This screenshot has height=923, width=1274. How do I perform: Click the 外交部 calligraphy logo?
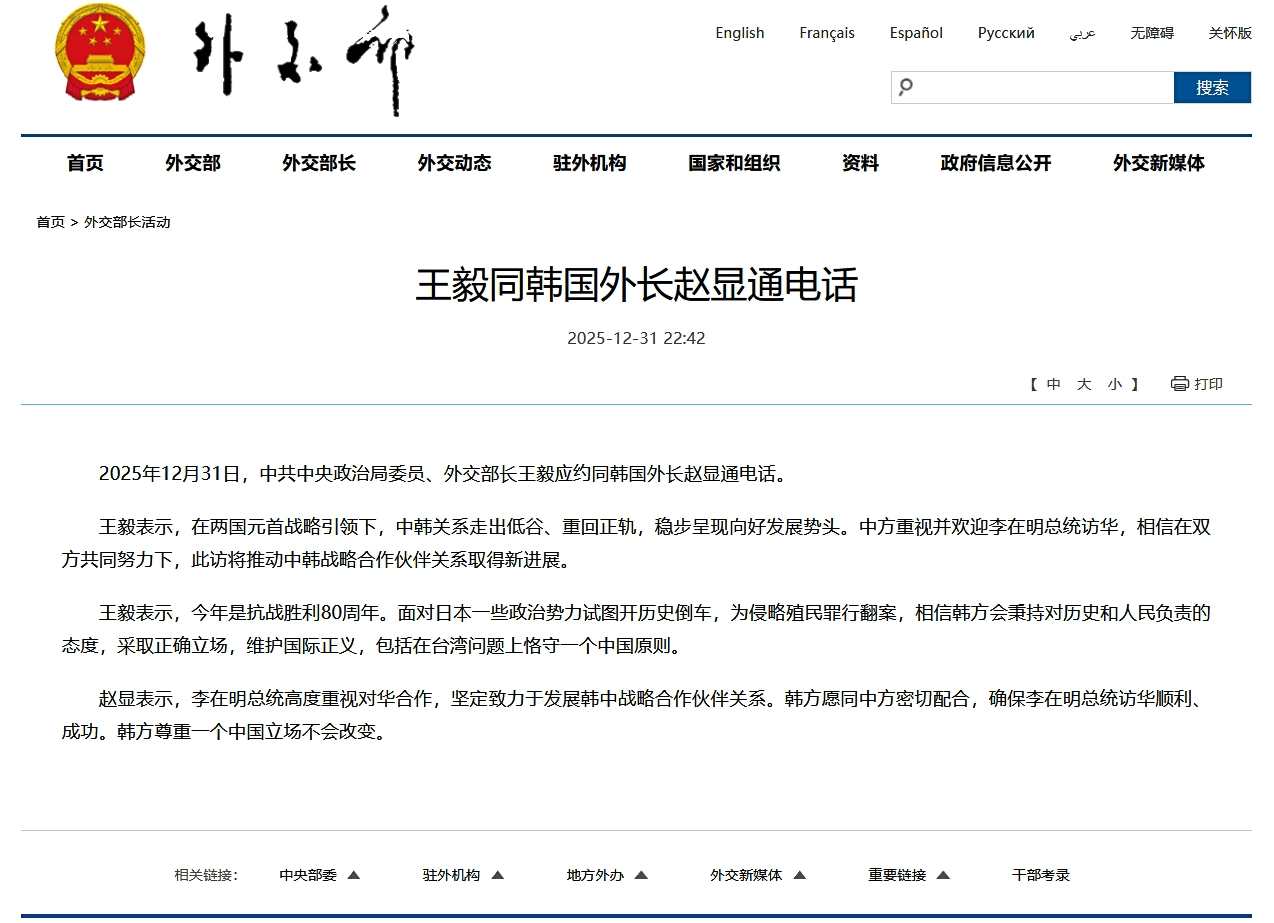point(303,58)
